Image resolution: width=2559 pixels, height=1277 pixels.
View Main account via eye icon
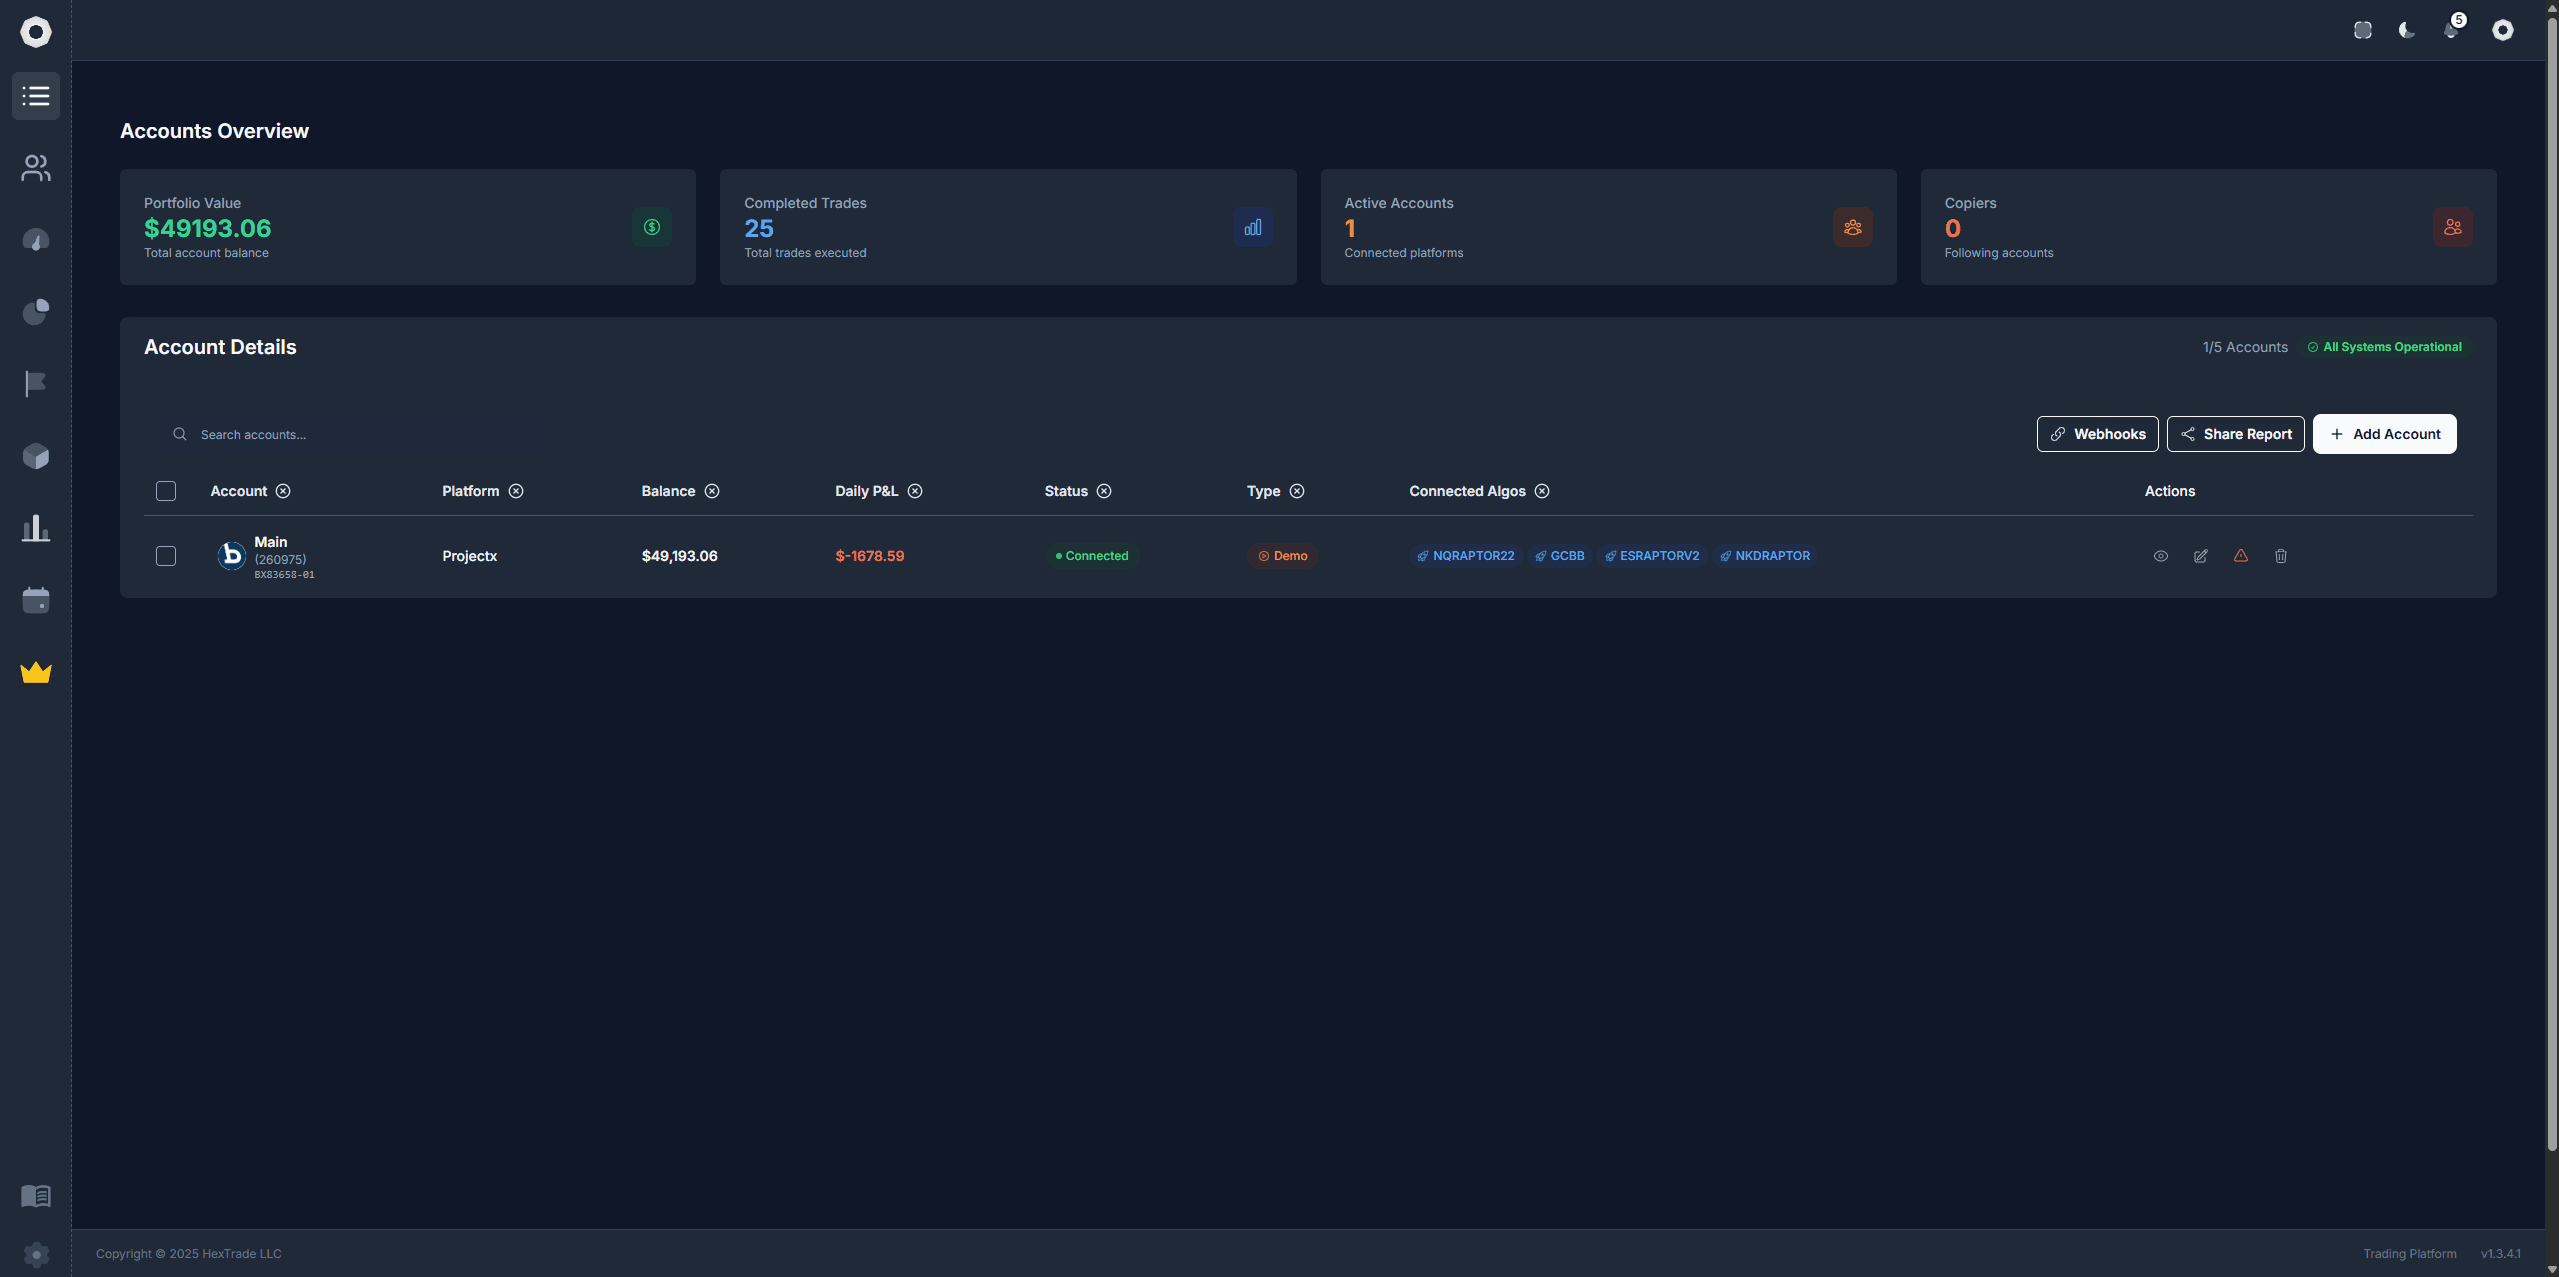point(2160,556)
